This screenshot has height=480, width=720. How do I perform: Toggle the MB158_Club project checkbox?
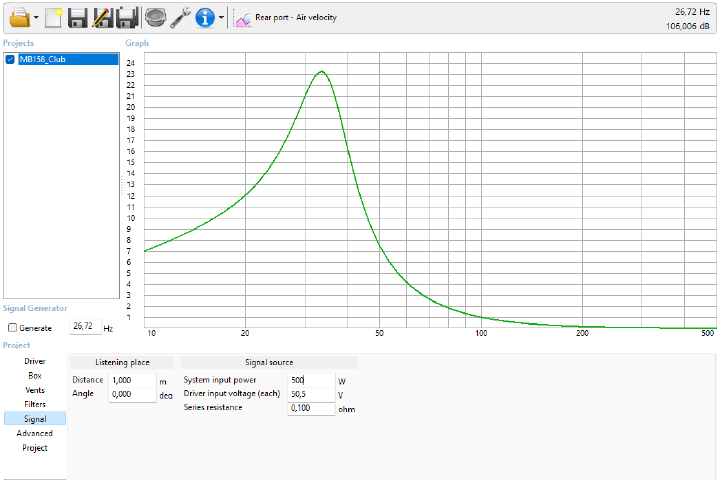pyautogui.click(x=10, y=59)
